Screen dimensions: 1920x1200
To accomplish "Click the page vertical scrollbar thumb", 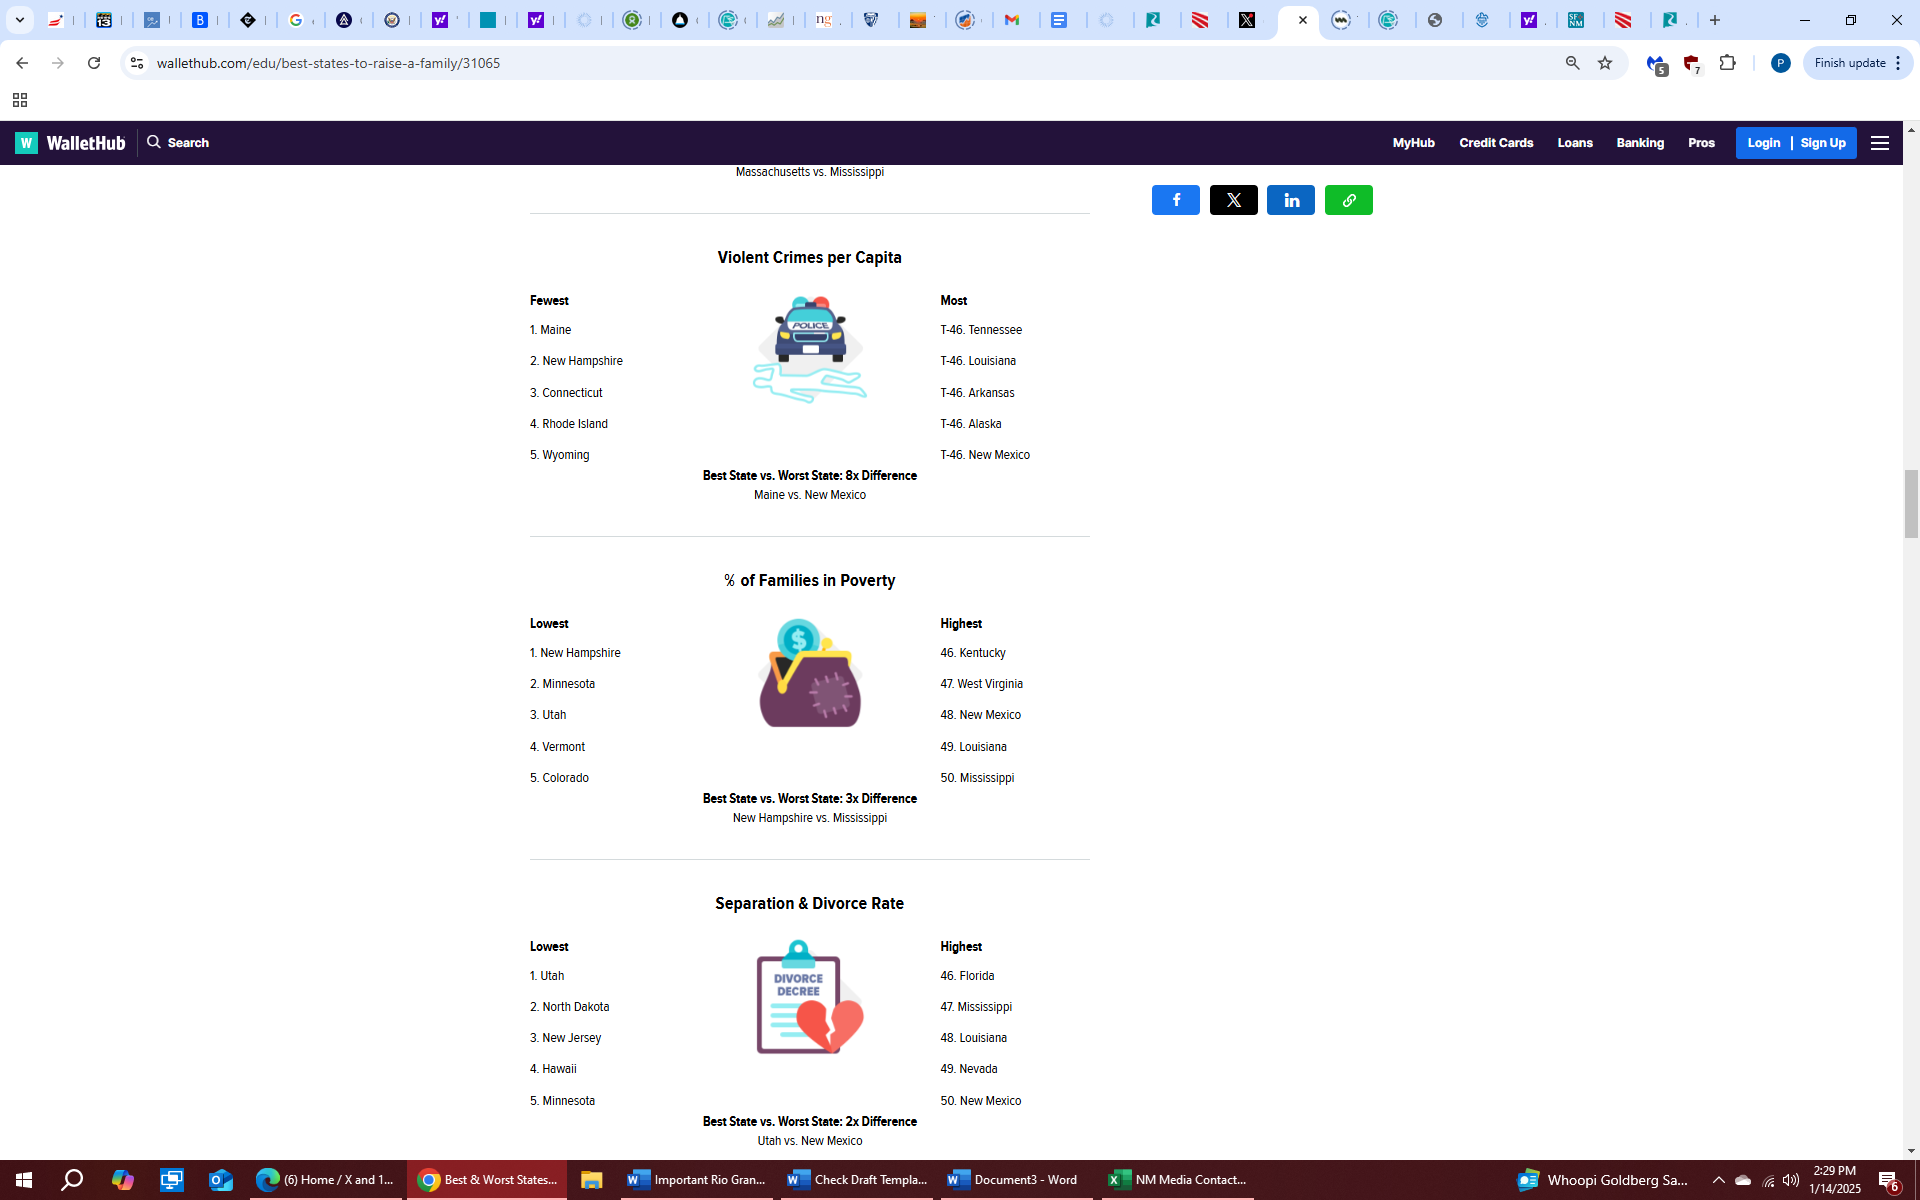I will pyautogui.click(x=1911, y=503).
